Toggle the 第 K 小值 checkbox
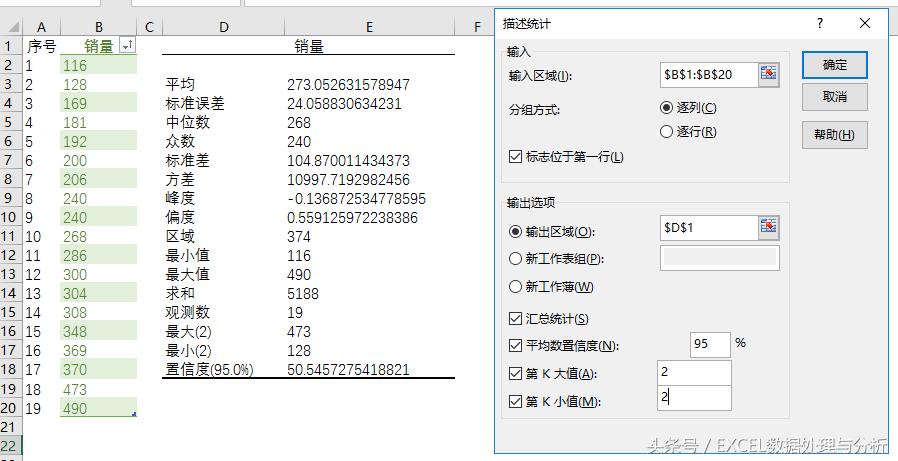The height and width of the screenshot is (461, 898). (x=515, y=401)
